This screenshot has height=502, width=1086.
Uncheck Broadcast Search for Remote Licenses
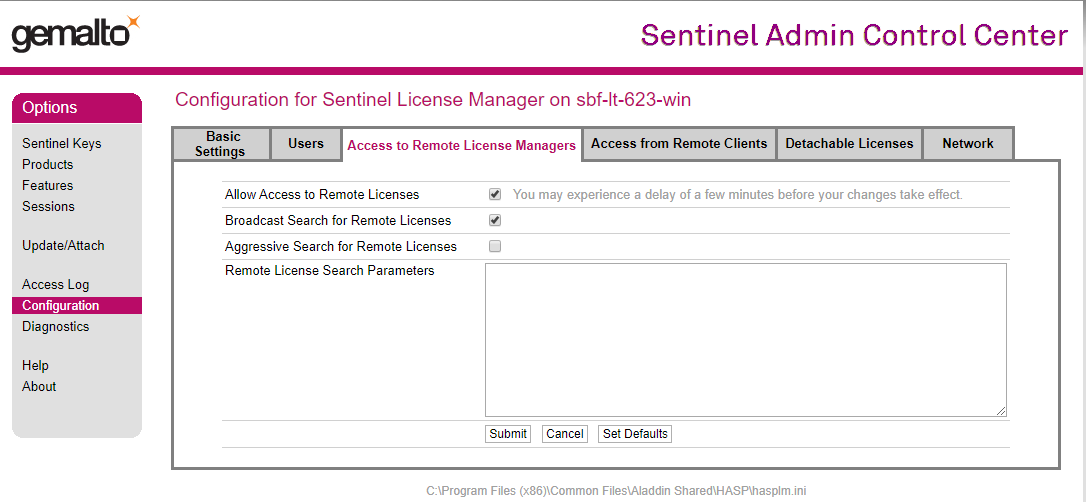pos(495,220)
